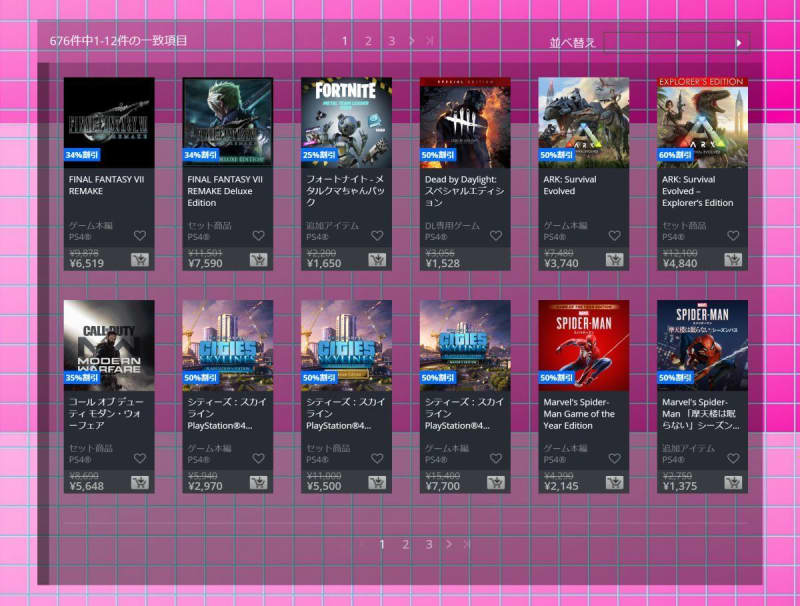The height and width of the screenshot is (606, 800).
Task: Click cart icon for Cities Skylines ¥7,700
Action: [495, 483]
